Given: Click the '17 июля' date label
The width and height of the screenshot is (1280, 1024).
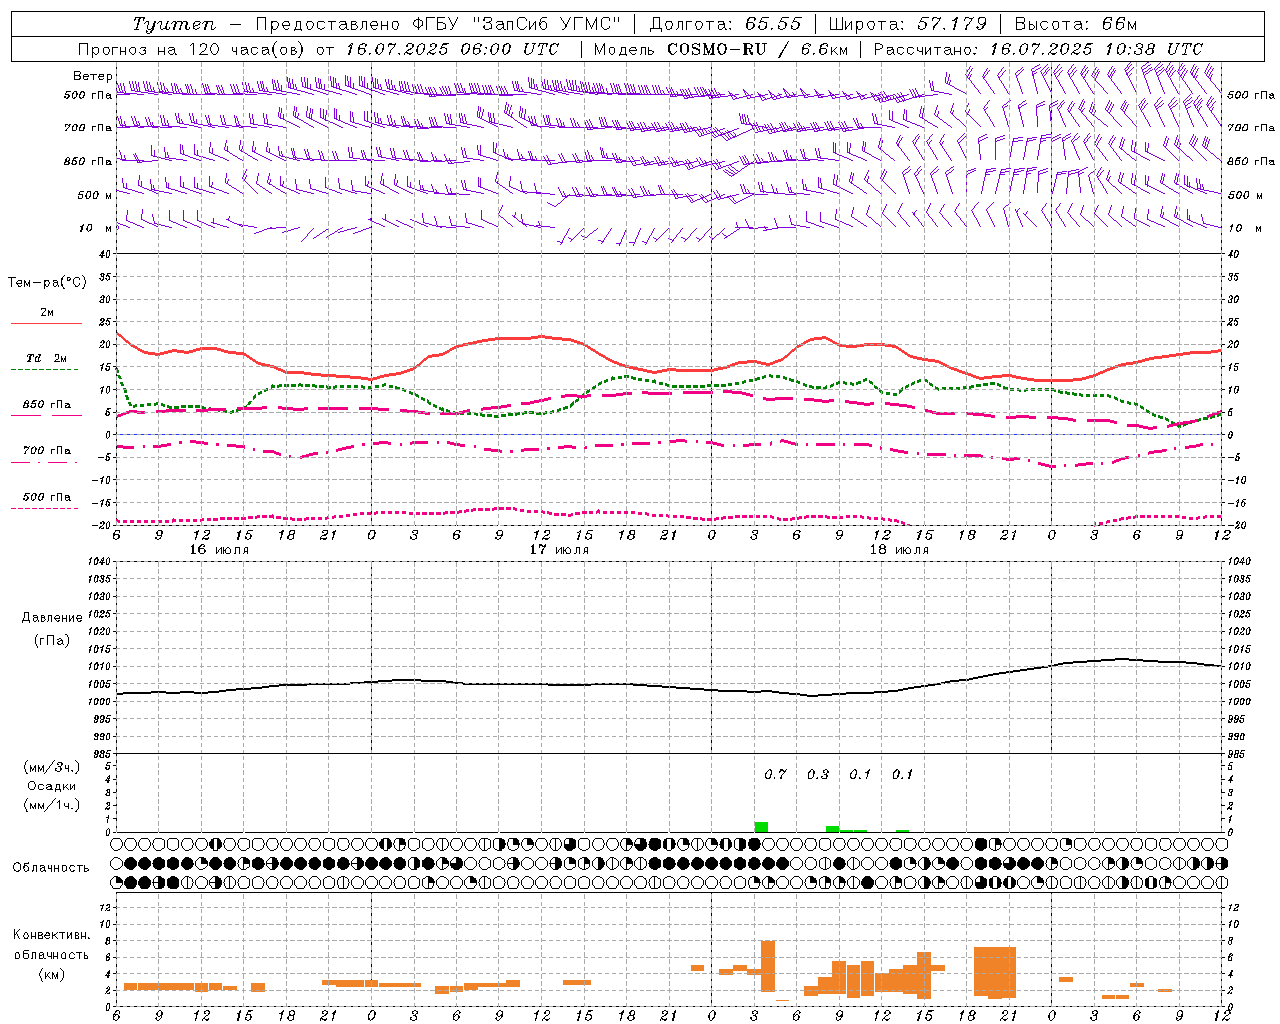Looking at the screenshot, I should (559, 550).
